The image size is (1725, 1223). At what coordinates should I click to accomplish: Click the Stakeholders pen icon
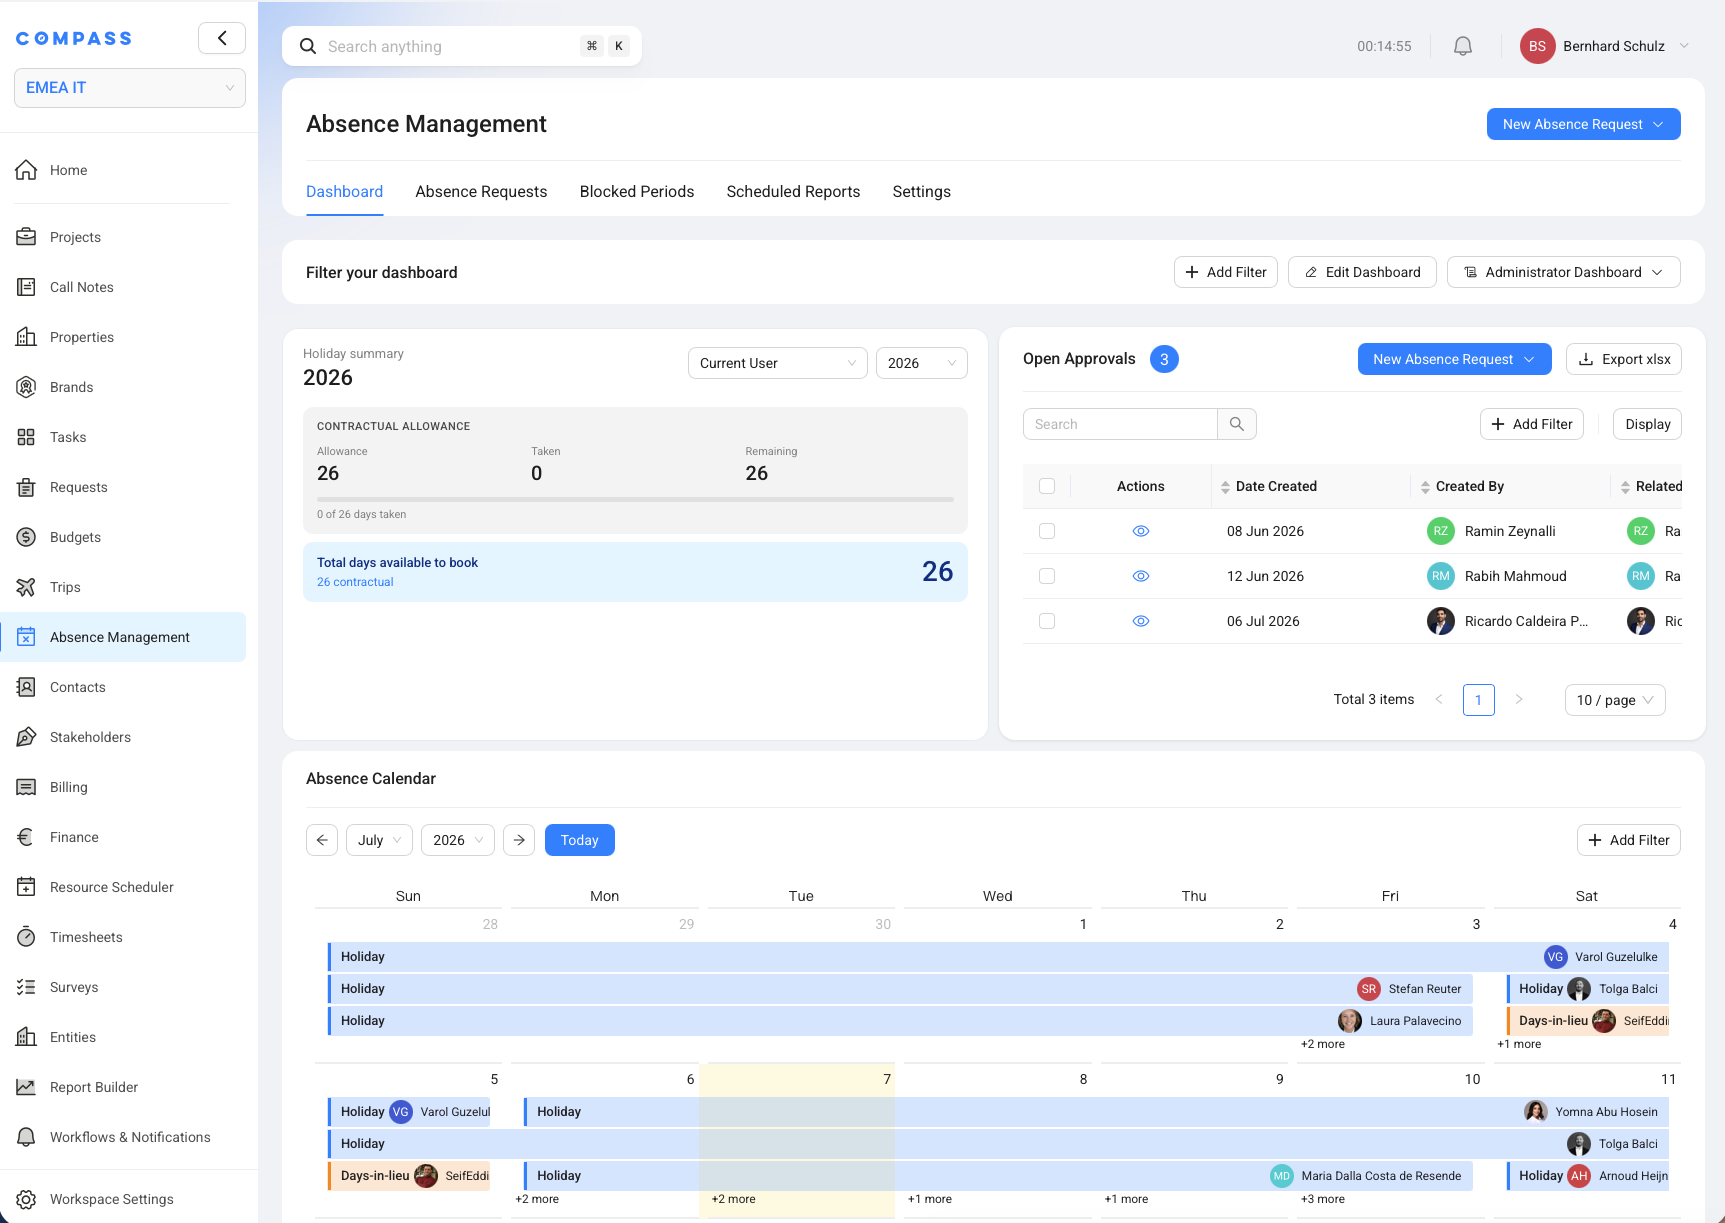(x=27, y=737)
